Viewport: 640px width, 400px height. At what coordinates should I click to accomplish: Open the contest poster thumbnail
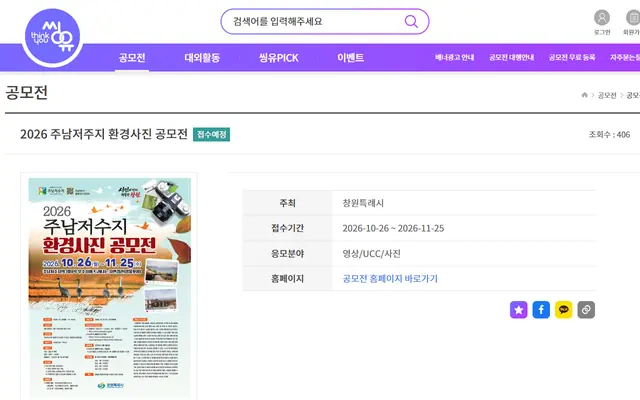pyautogui.click(x=109, y=288)
